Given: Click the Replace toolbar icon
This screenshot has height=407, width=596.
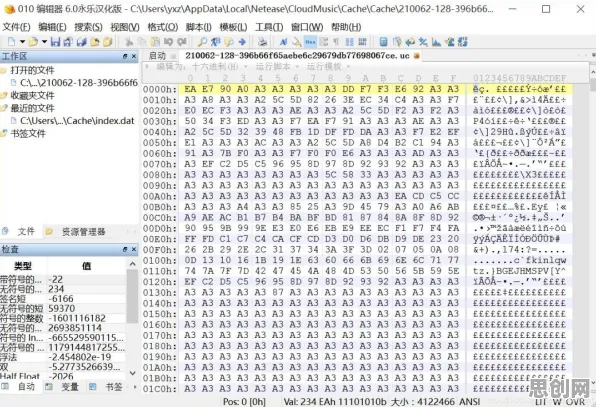Looking at the screenshot, I should pyautogui.click(x=216, y=42).
